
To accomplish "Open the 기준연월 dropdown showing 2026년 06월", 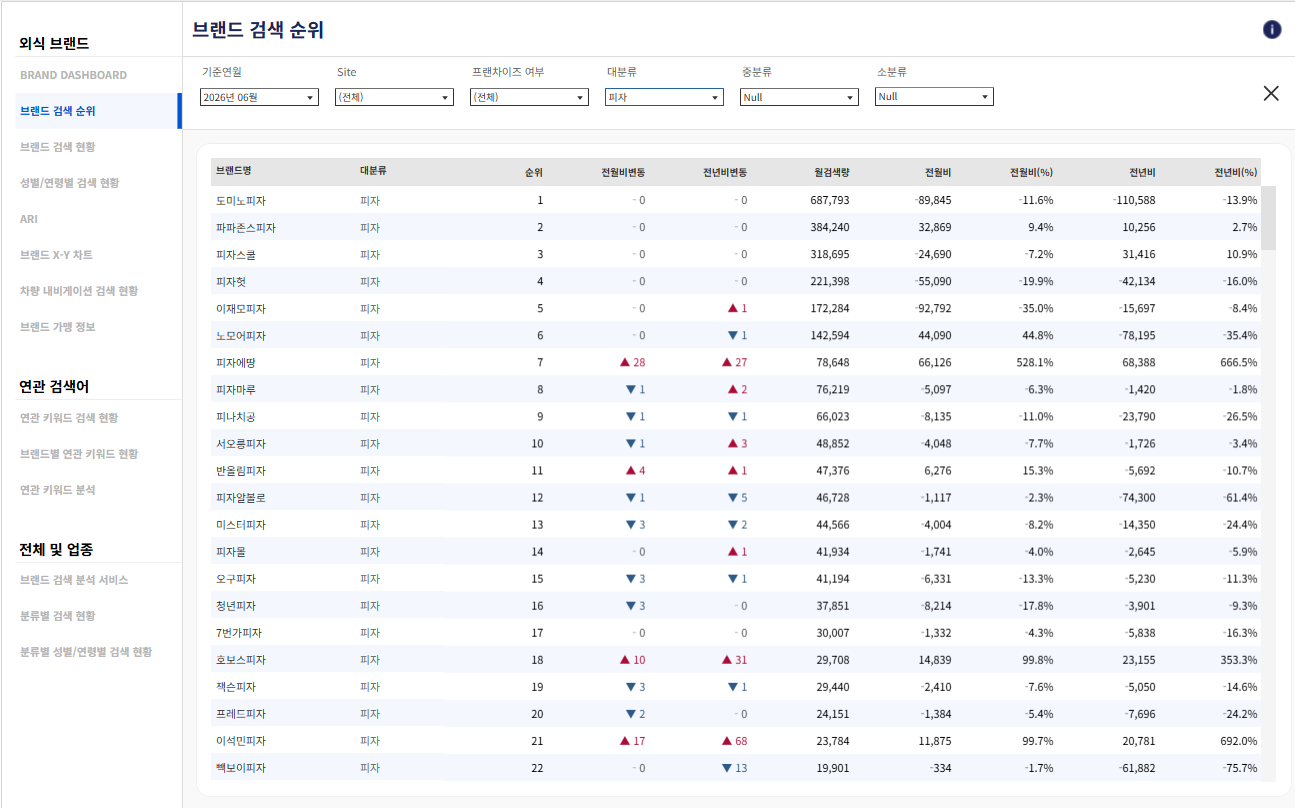I will [259, 97].
